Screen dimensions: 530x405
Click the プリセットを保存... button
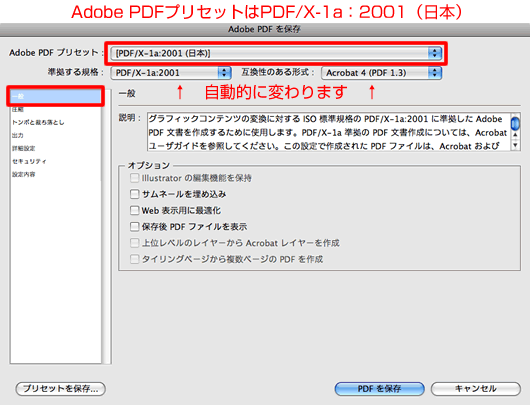coord(61,389)
